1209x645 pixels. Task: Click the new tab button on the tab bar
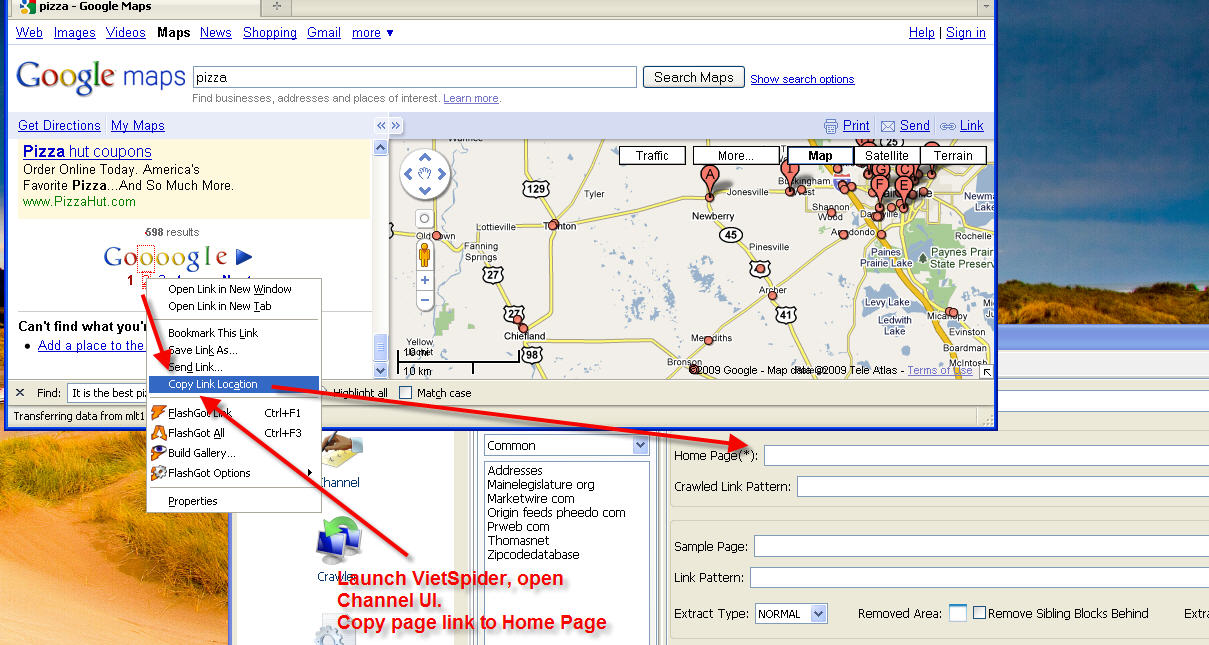coord(277,7)
